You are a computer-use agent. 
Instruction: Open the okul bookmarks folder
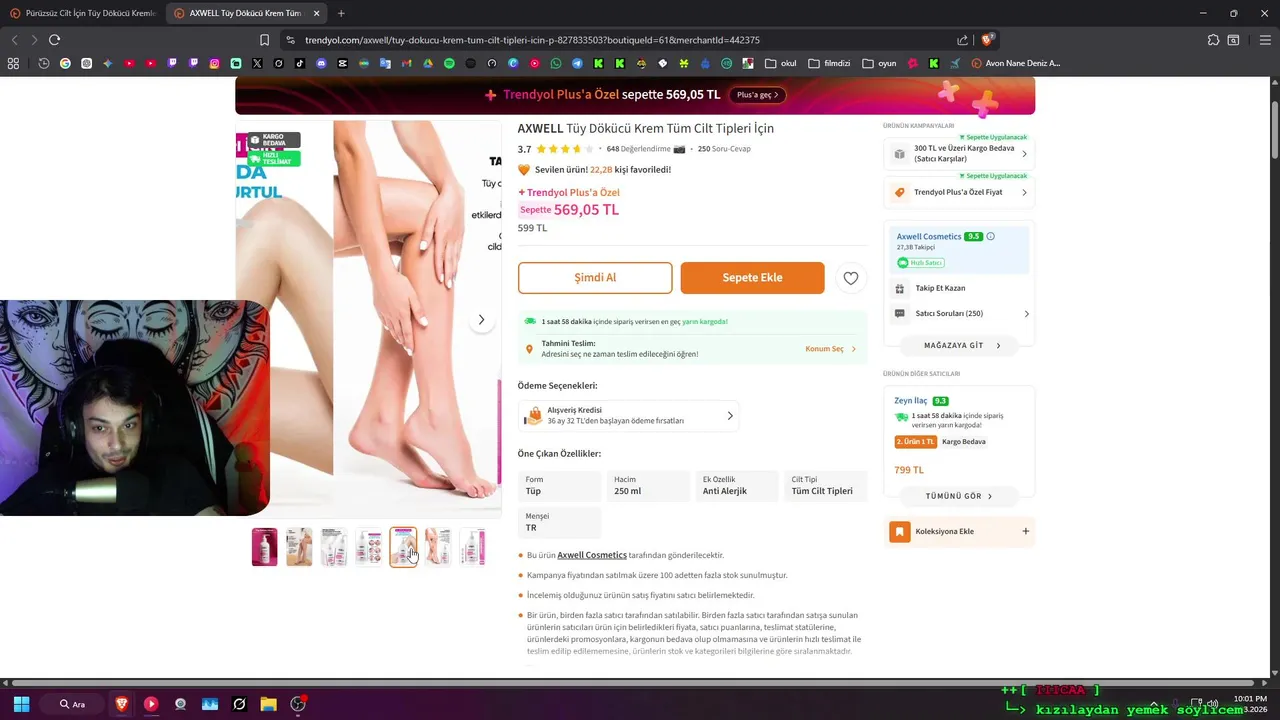(781, 63)
